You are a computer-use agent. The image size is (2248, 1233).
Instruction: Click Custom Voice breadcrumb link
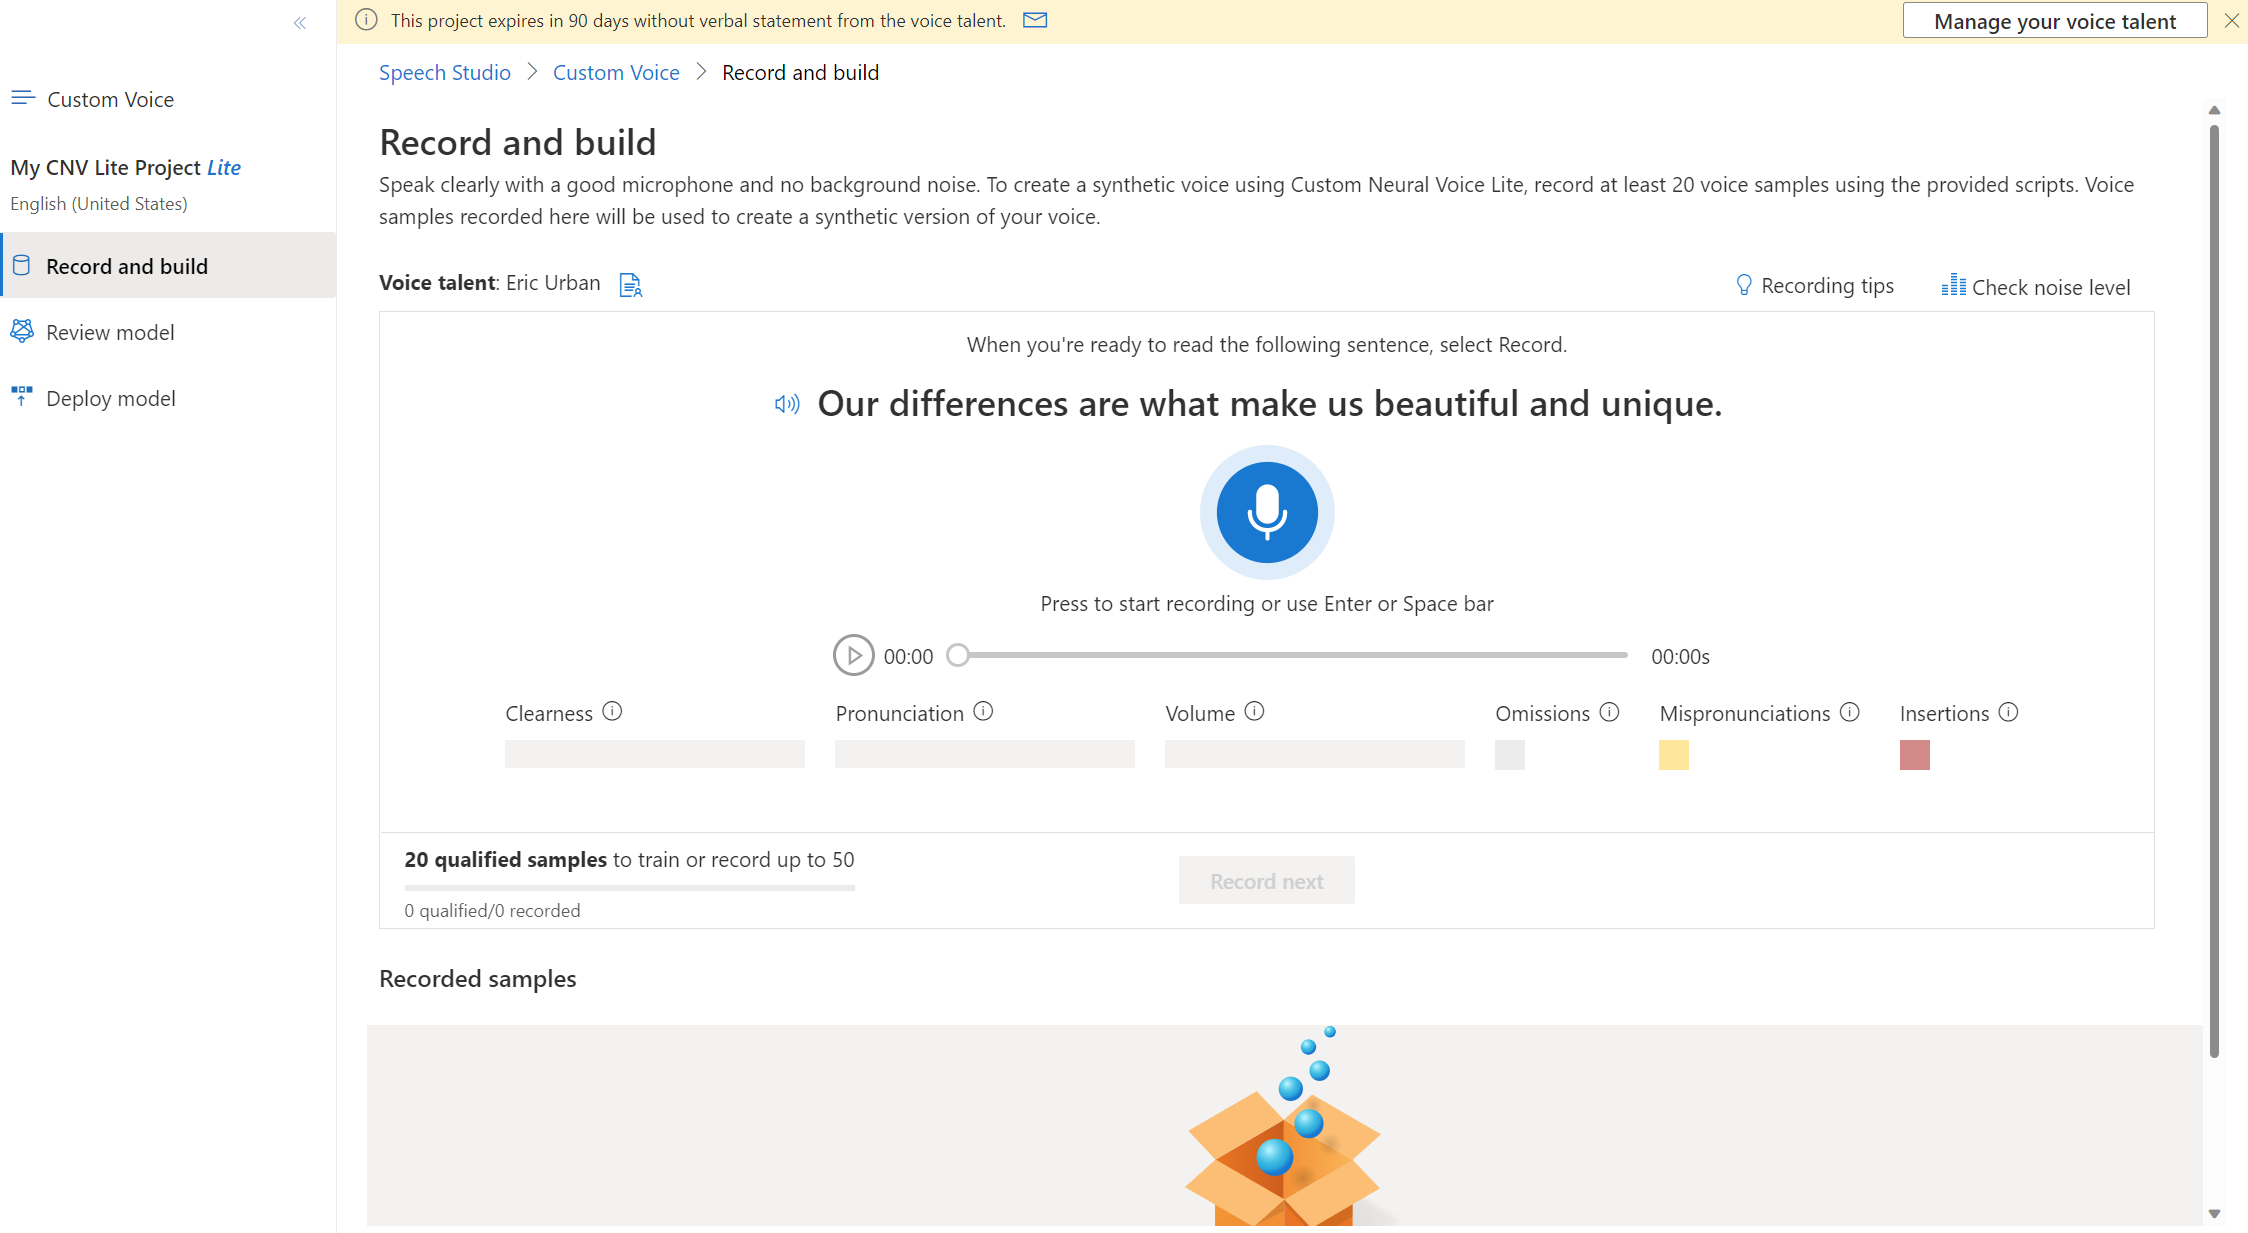(615, 71)
